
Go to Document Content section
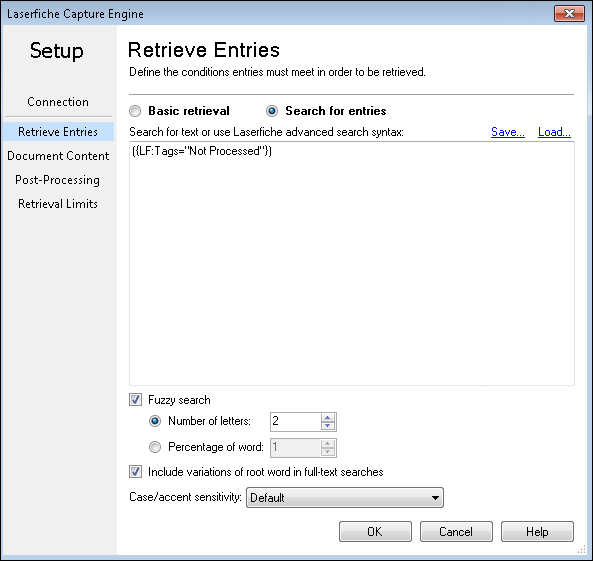(x=58, y=156)
